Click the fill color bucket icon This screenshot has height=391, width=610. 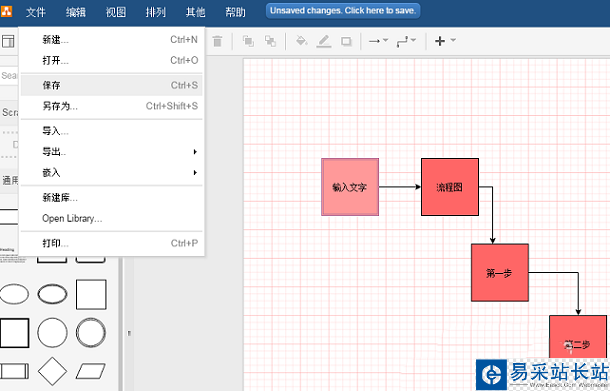(x=301, y=41)
